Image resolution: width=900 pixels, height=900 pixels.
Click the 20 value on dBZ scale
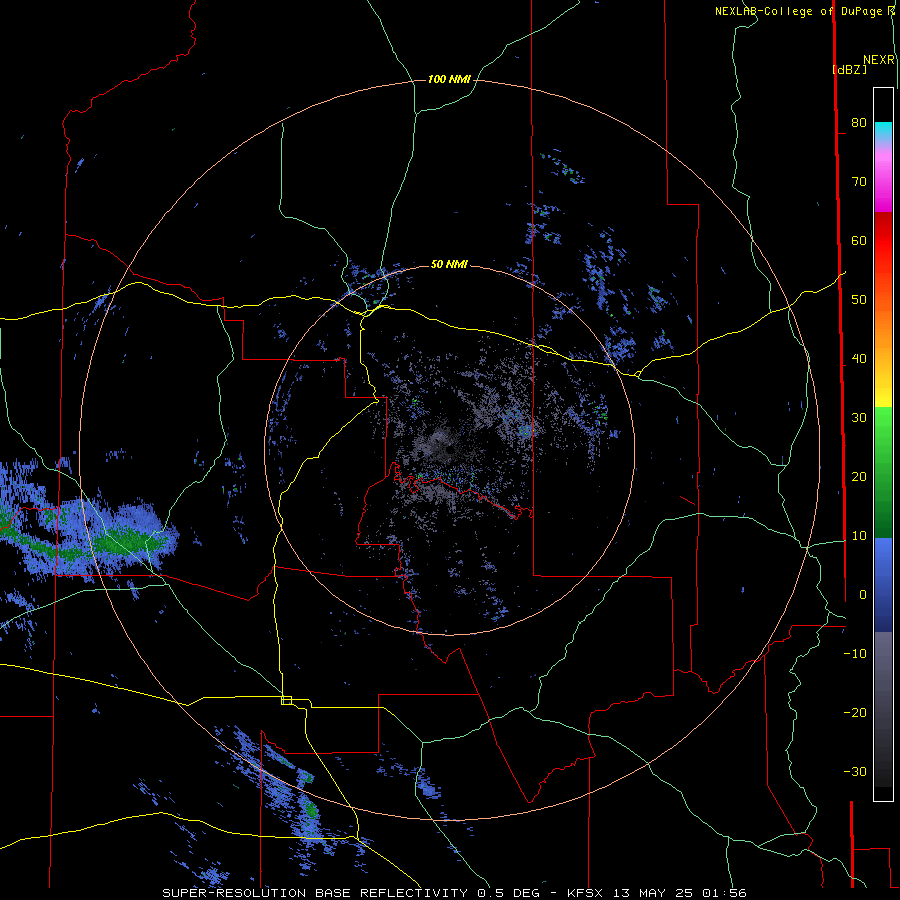tap(859, 476)
